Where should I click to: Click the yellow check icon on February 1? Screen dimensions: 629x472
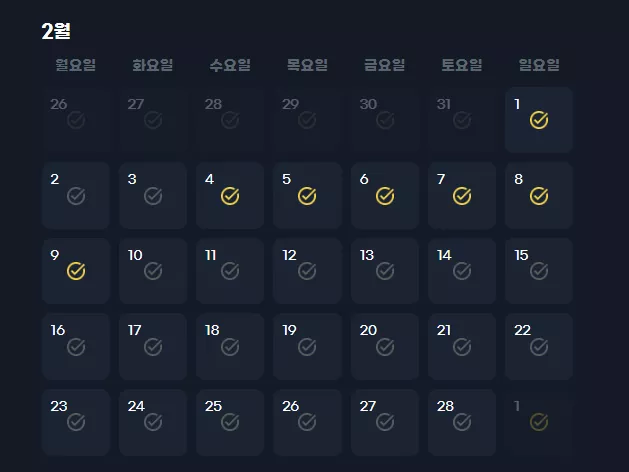coord(539,120)
